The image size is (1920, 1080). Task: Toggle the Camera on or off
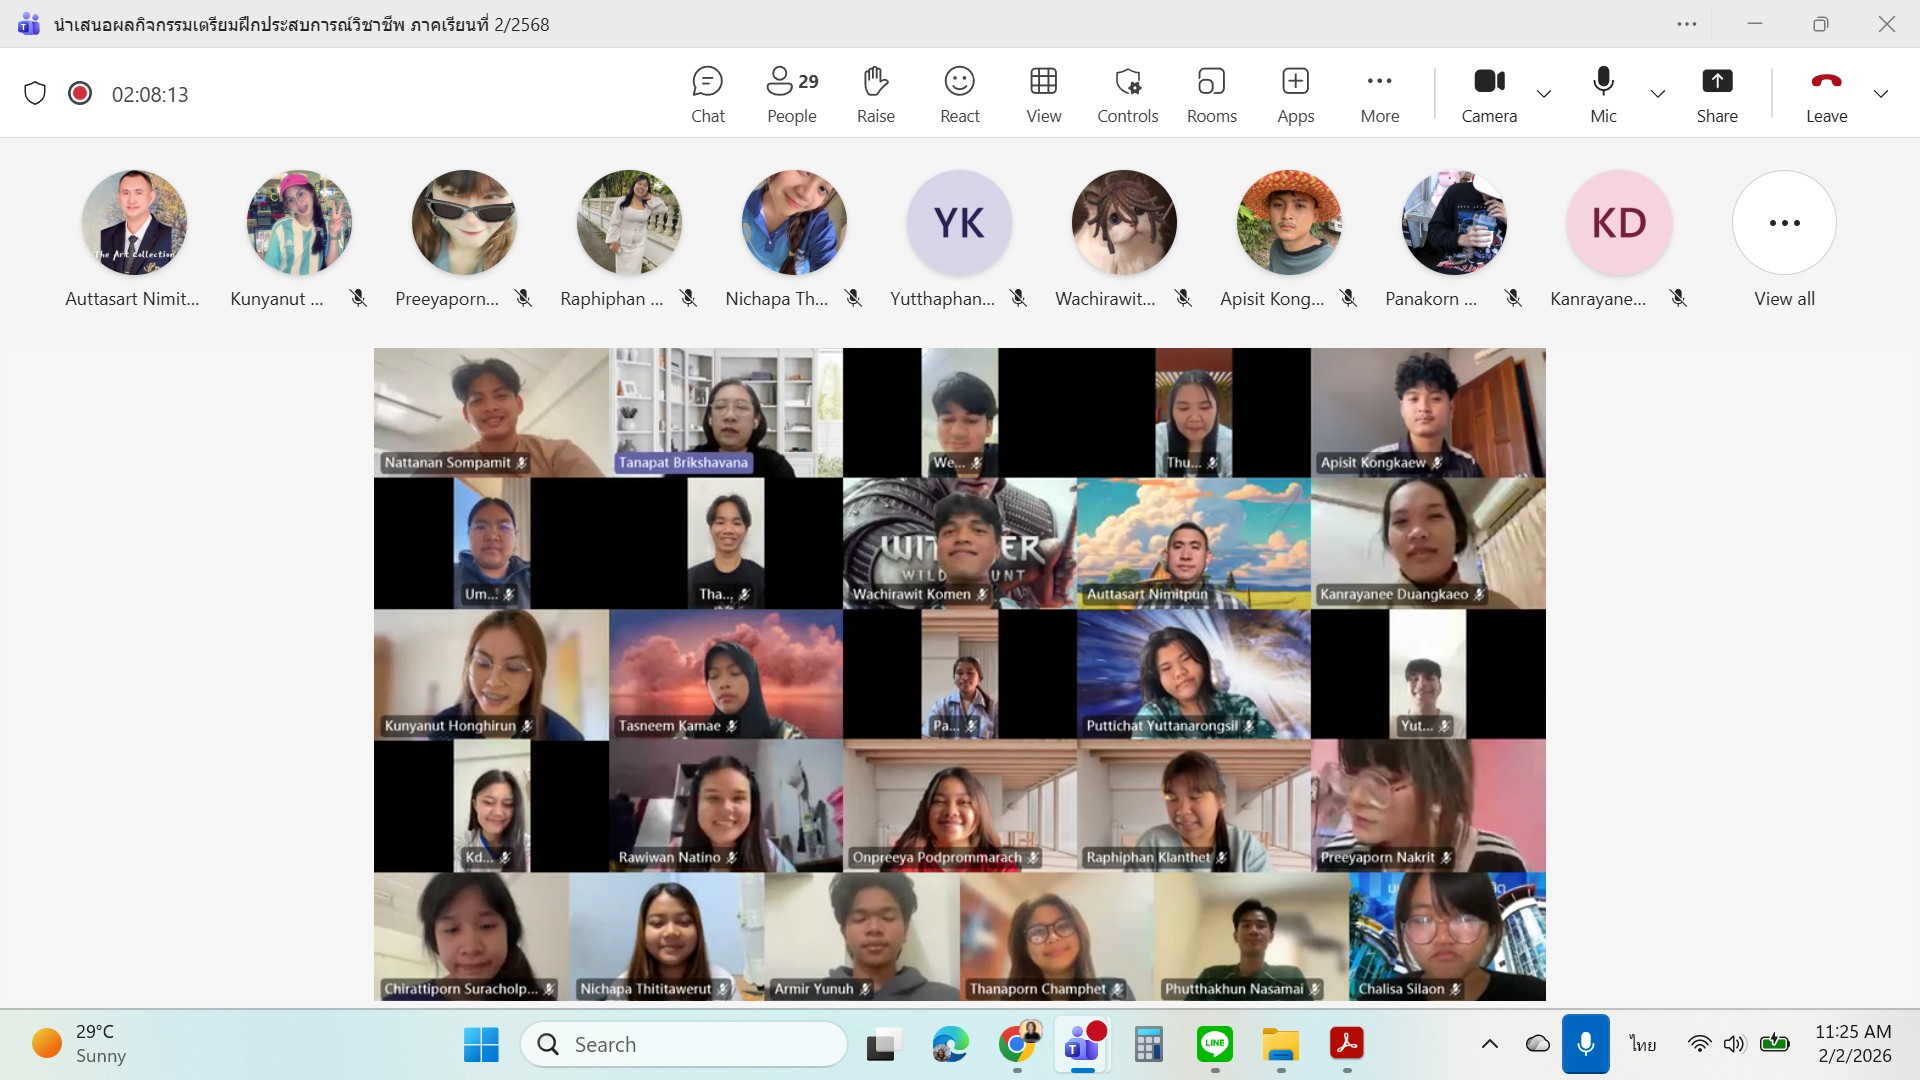click(1488, 94)
